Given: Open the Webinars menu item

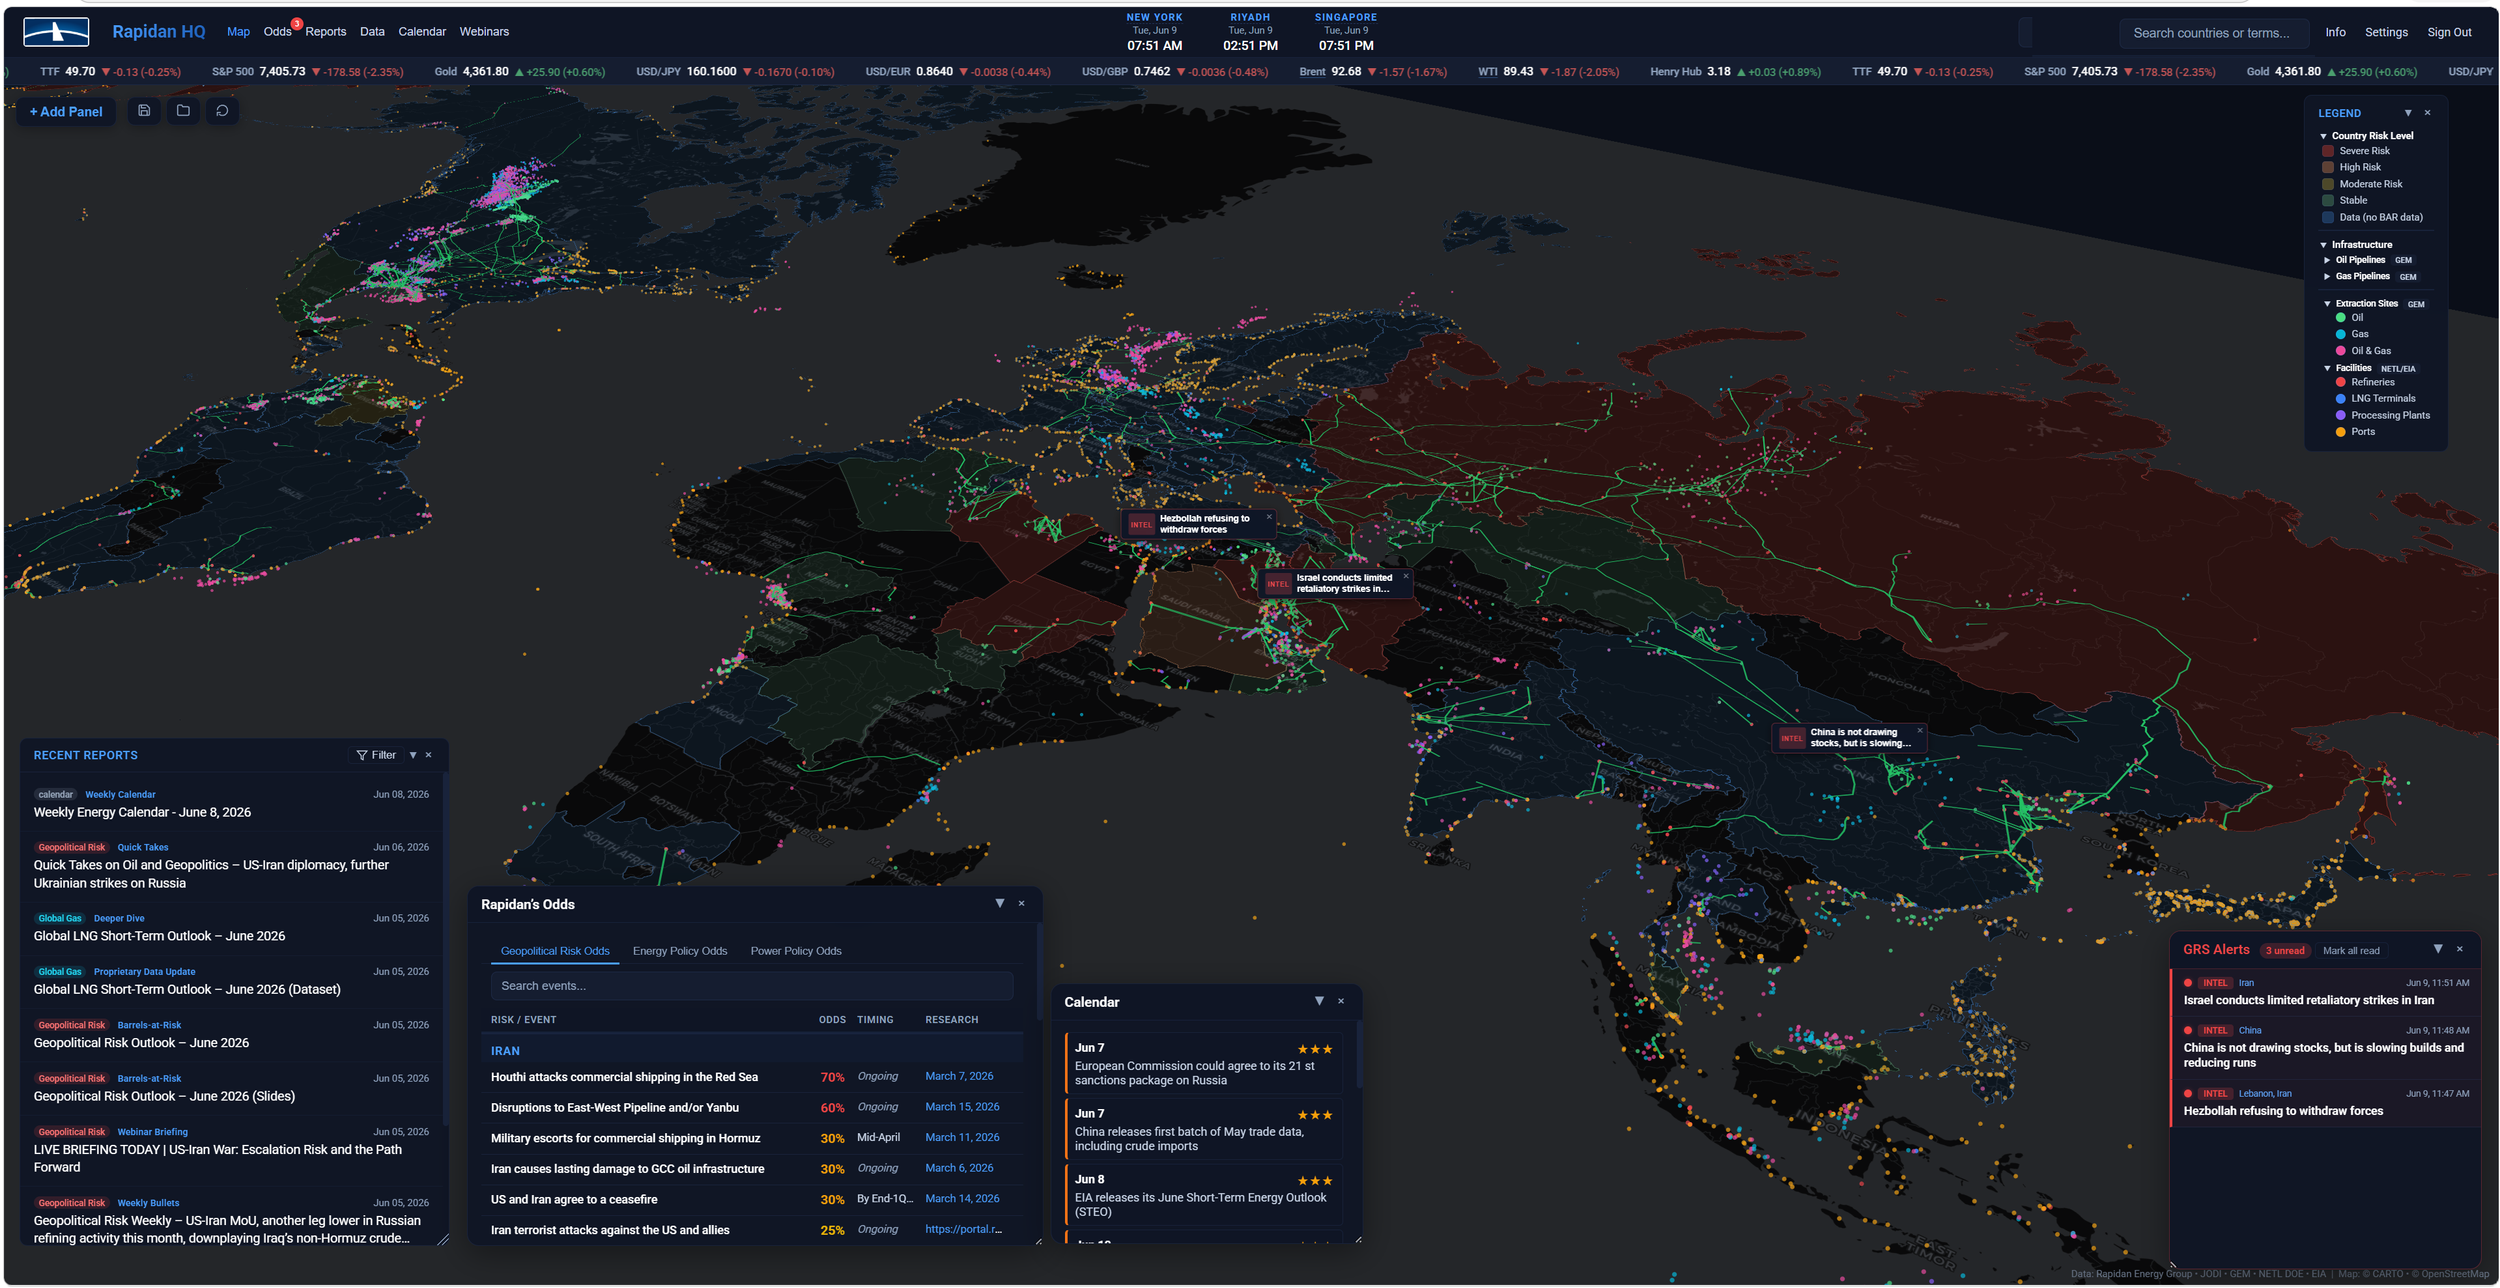Looking at the screenshot, I should point(484,32).
